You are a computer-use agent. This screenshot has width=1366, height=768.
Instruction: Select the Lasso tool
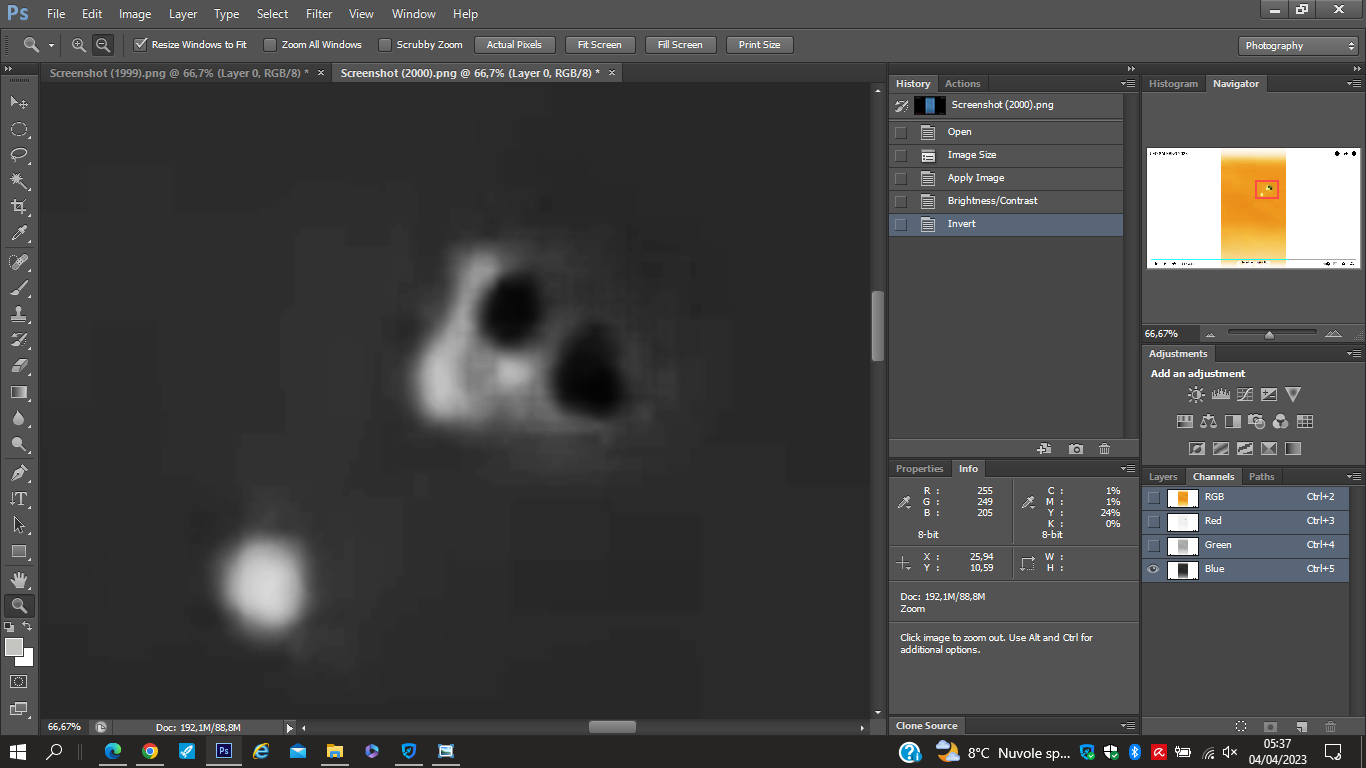[x=19, y=155]
